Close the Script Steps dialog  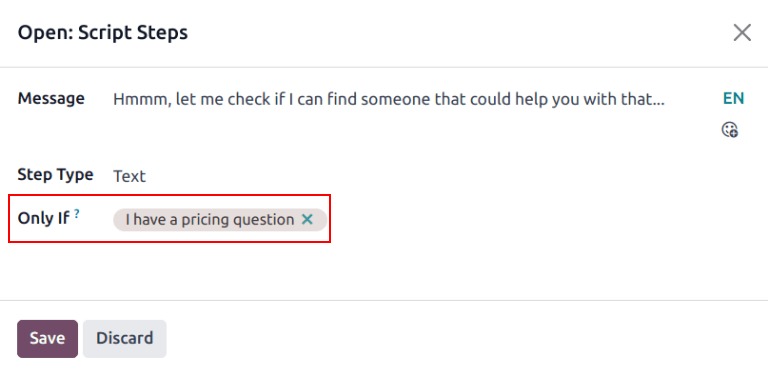click(742, 33)
